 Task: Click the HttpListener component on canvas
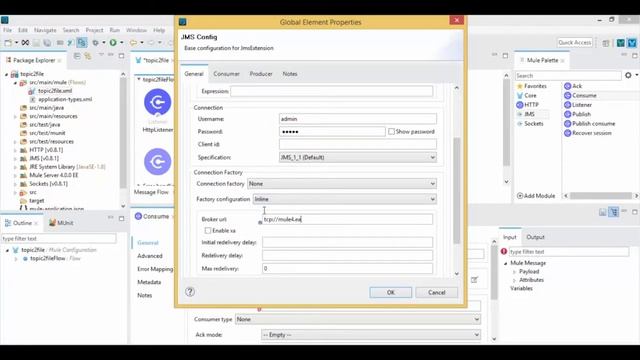pos(158,102)
